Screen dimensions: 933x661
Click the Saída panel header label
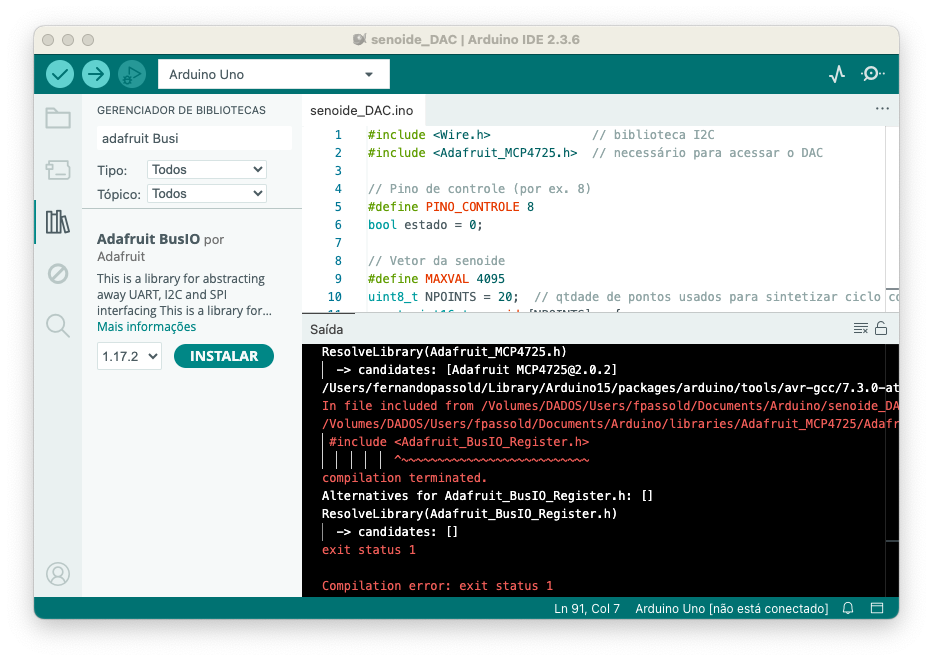(326, 330)
